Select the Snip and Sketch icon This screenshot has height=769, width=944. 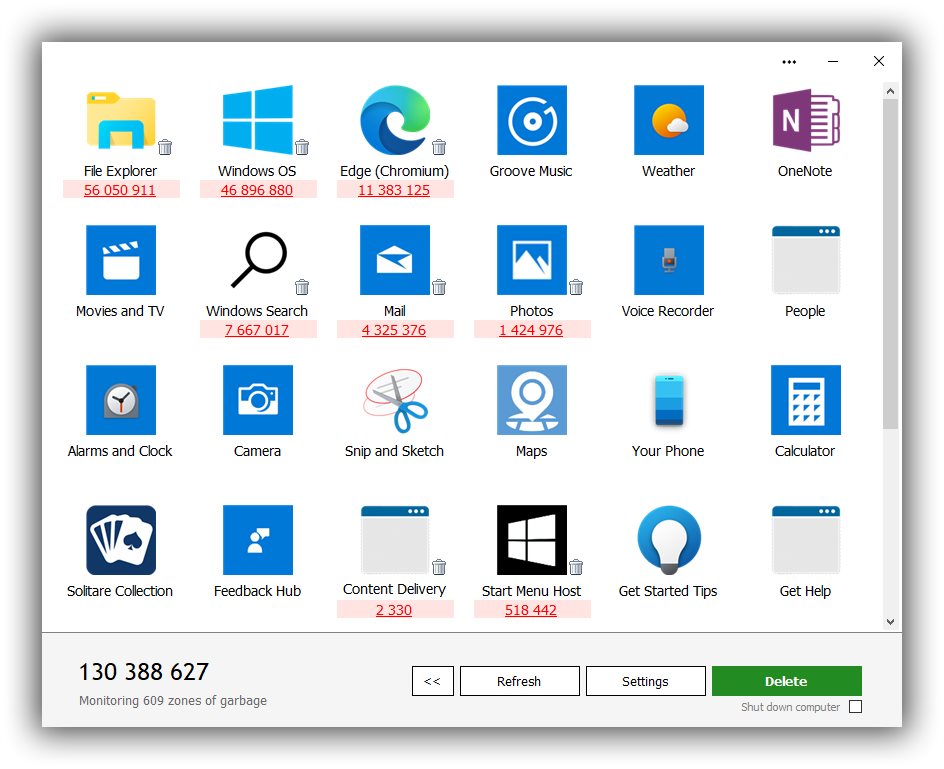[395, 401]
